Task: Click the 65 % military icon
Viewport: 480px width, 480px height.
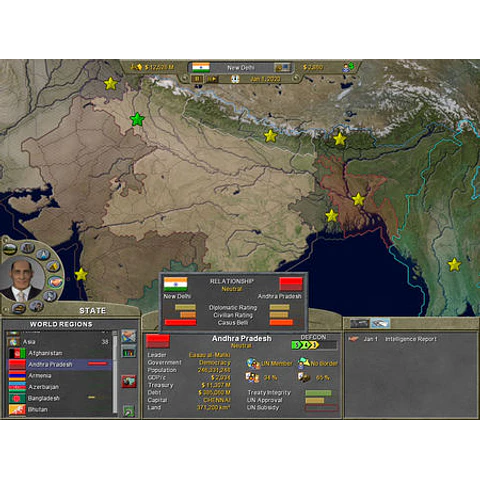Action: pos(304,377)
